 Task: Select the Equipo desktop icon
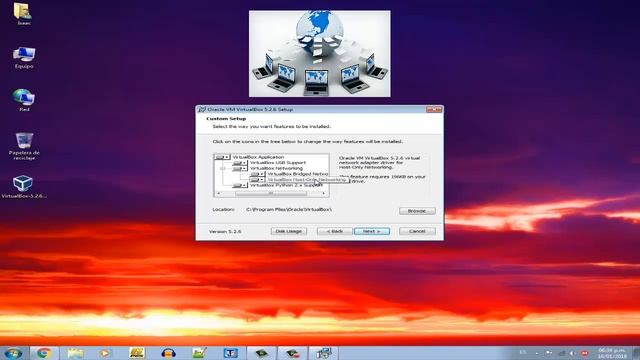coord(24,57)
